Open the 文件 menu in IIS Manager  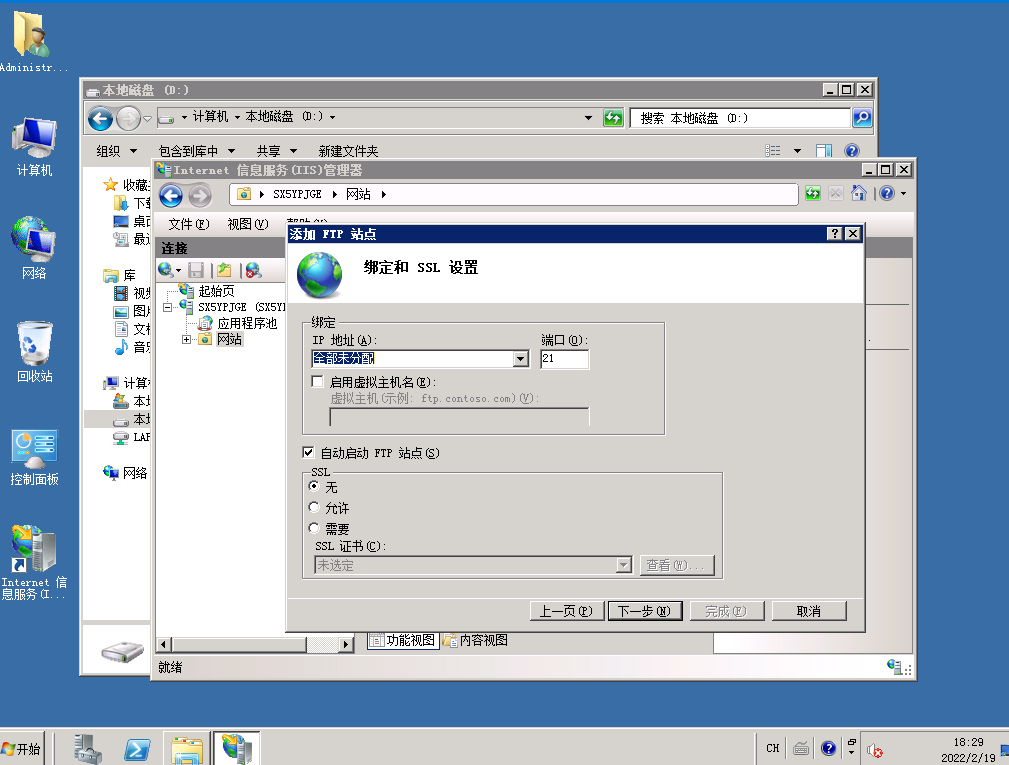(189, 224)
